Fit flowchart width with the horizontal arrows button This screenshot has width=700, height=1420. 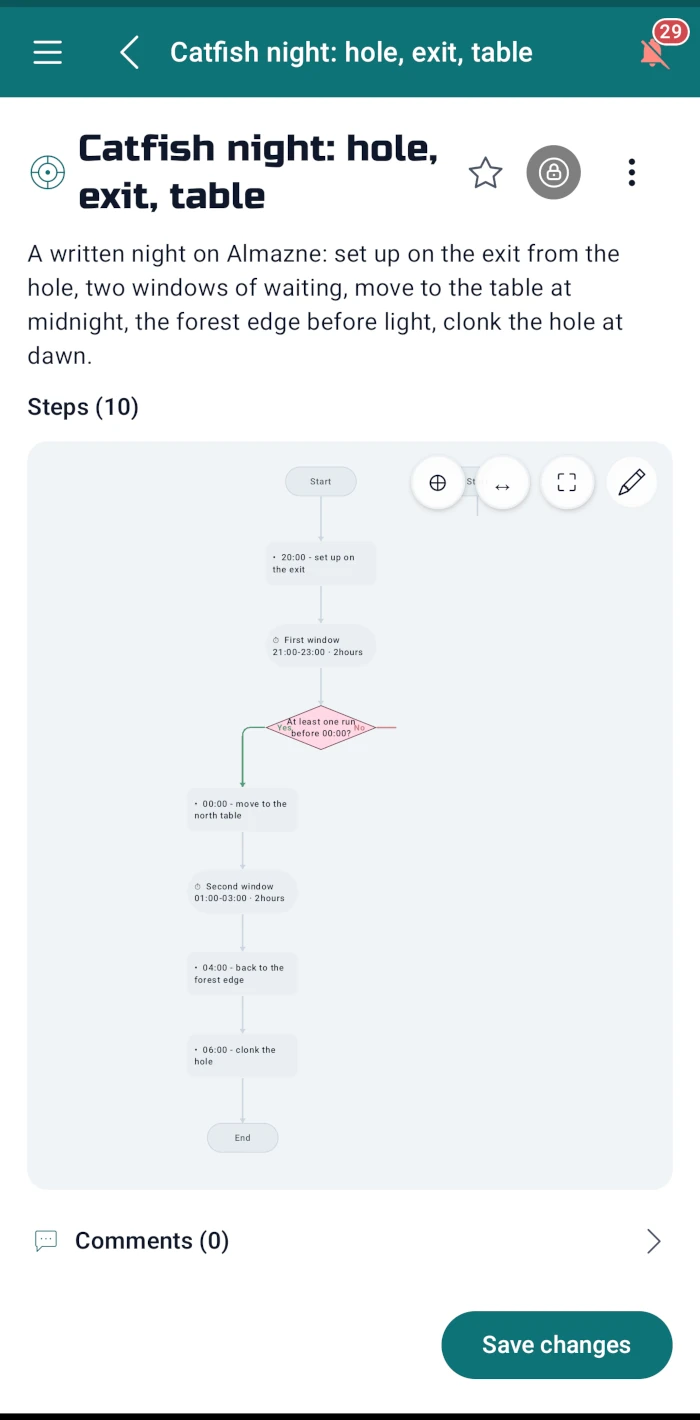point(503,483)
